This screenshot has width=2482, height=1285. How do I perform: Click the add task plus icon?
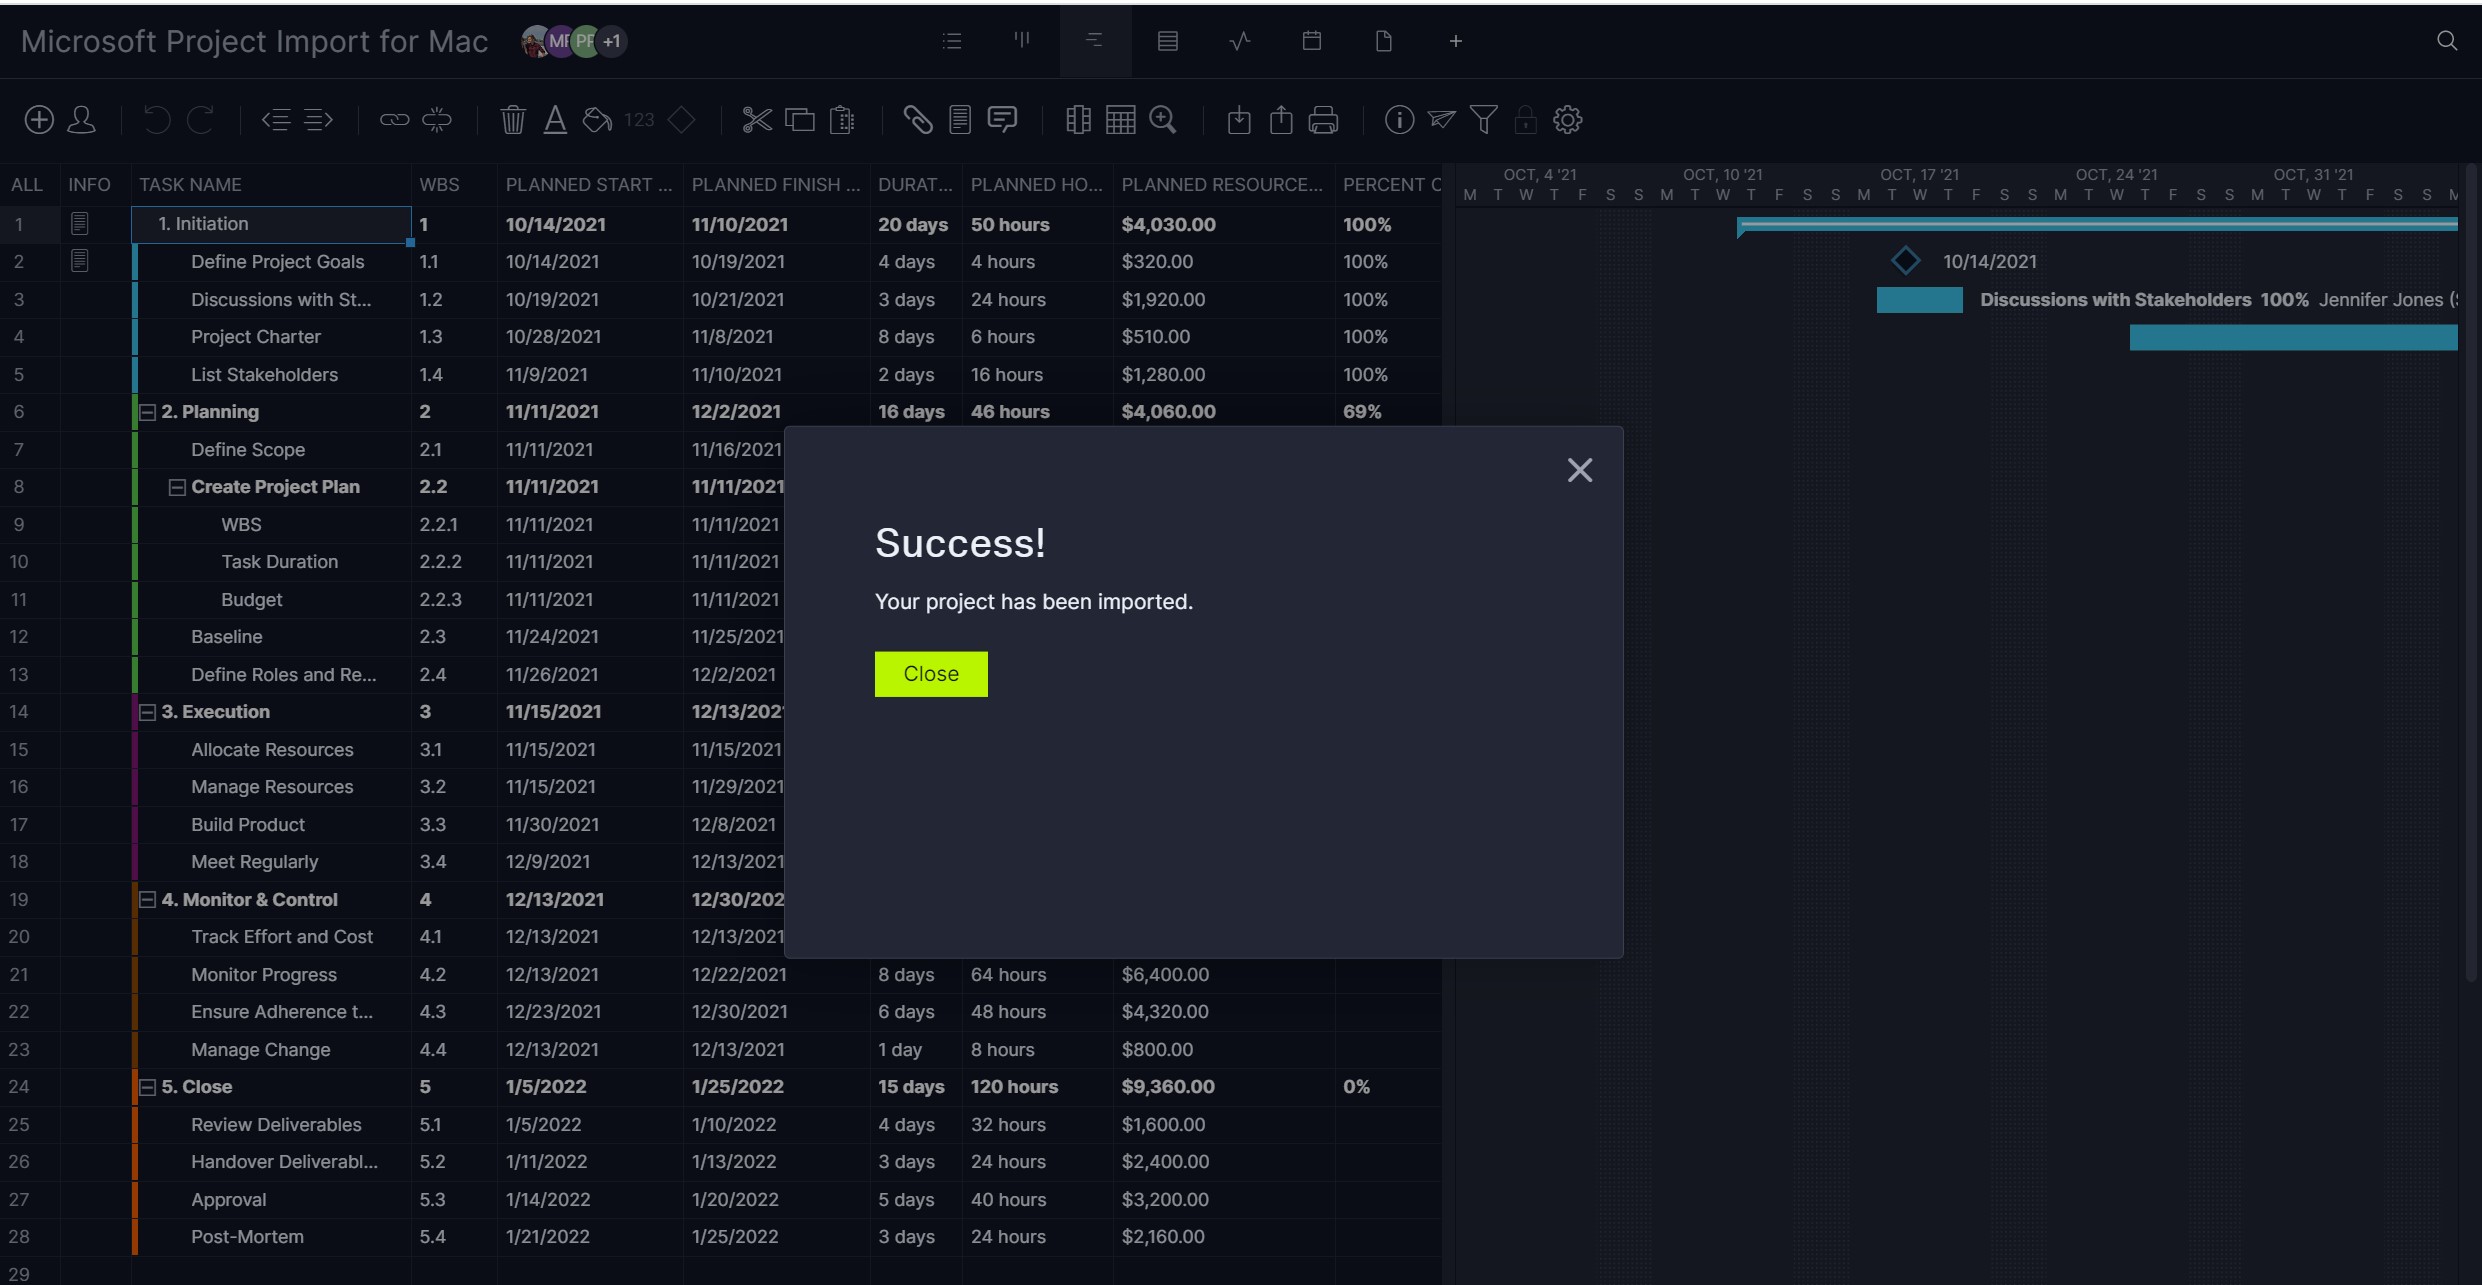pos(39,120)
